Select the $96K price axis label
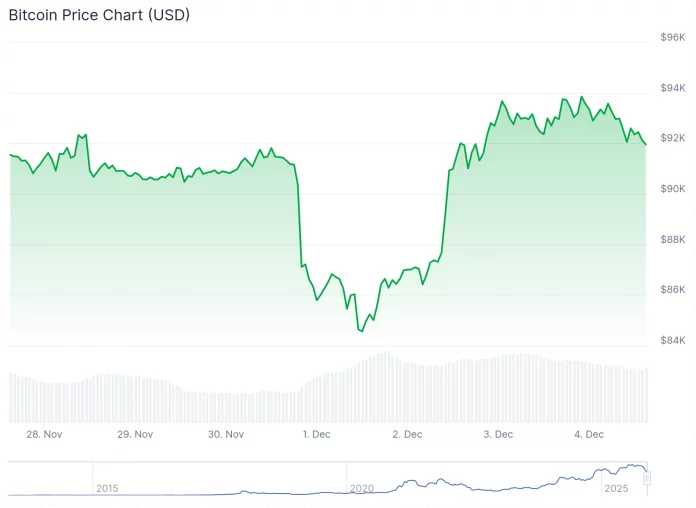696x508 pixels. click(672, 37)
